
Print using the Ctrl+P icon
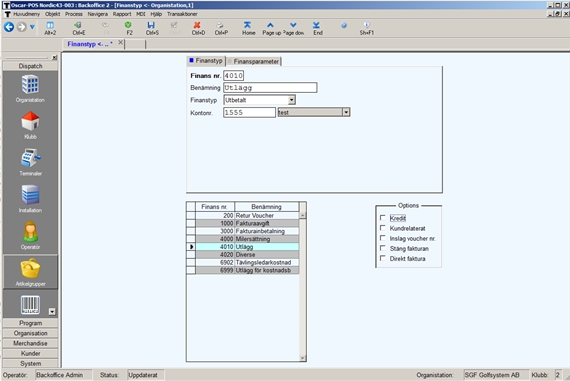click(220, 25)
